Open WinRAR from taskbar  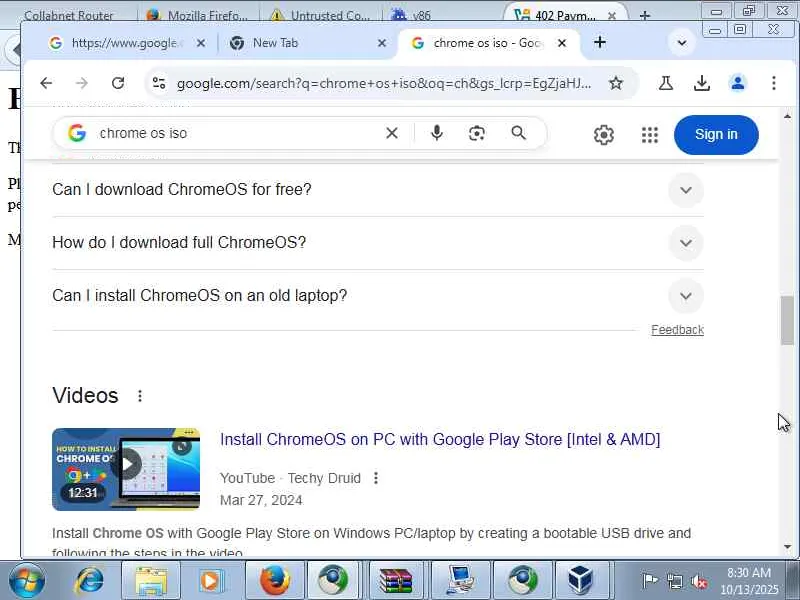point(395,581)
